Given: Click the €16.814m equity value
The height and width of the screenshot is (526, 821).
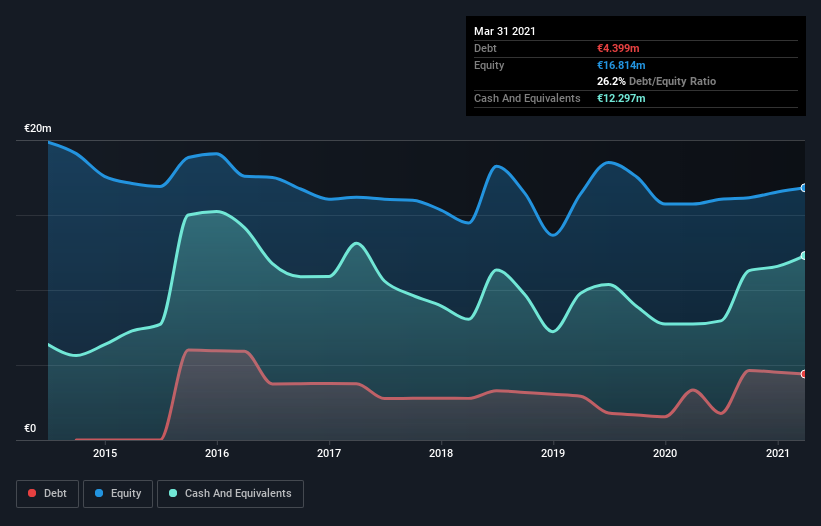Looking at the screenshot, I should click(621, 65).
